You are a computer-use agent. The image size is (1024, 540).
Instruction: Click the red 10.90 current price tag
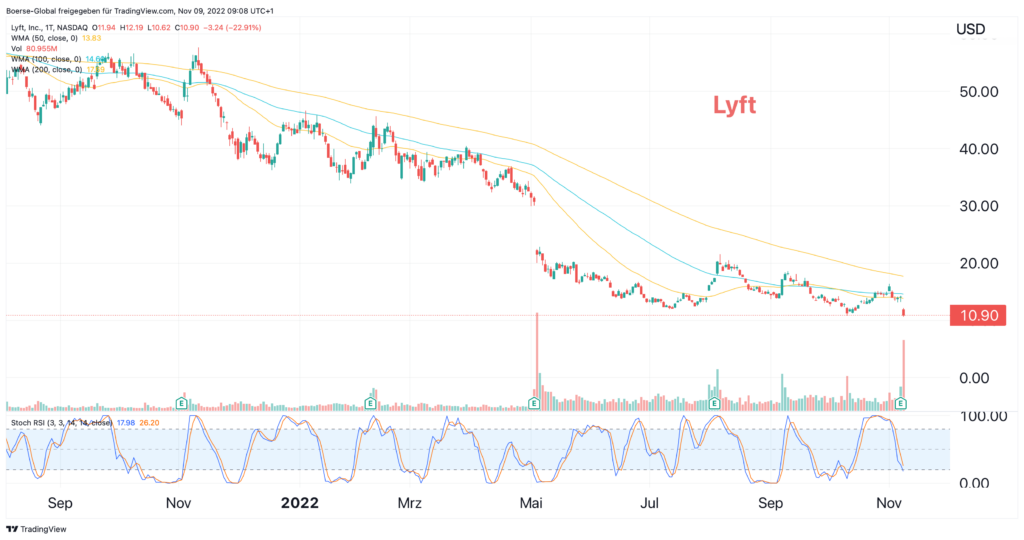pos(978,315)
